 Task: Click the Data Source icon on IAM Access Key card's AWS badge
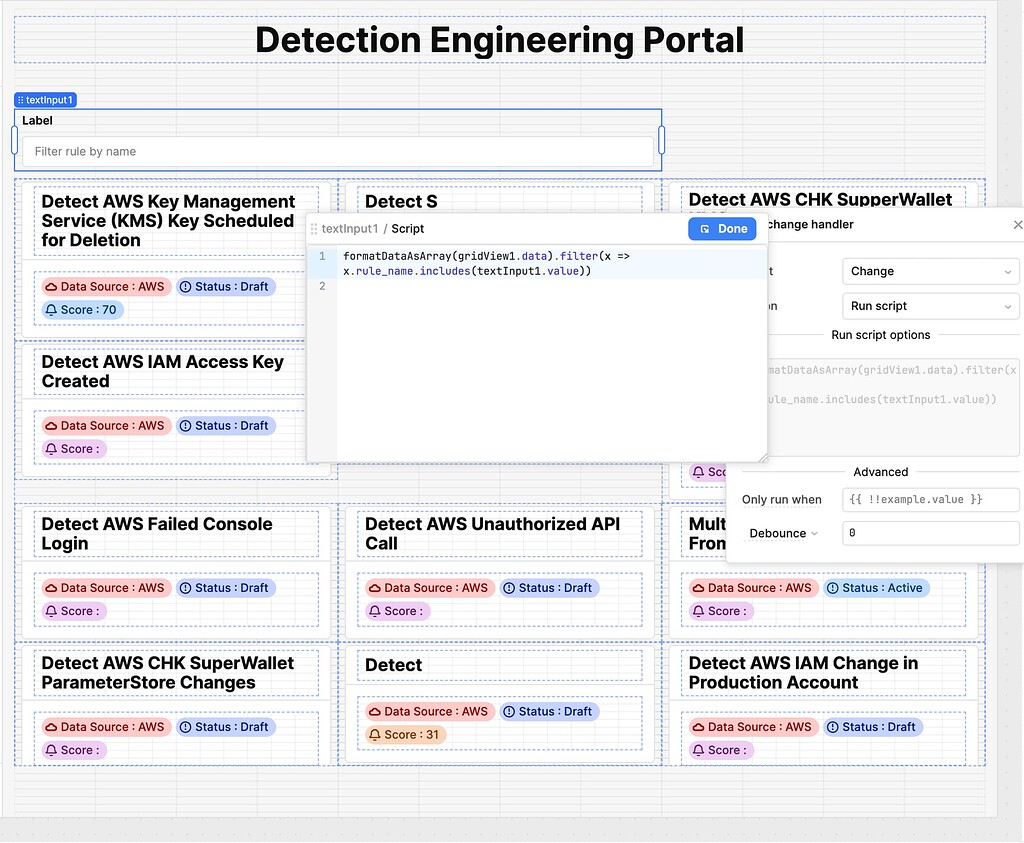pos(52,425)
